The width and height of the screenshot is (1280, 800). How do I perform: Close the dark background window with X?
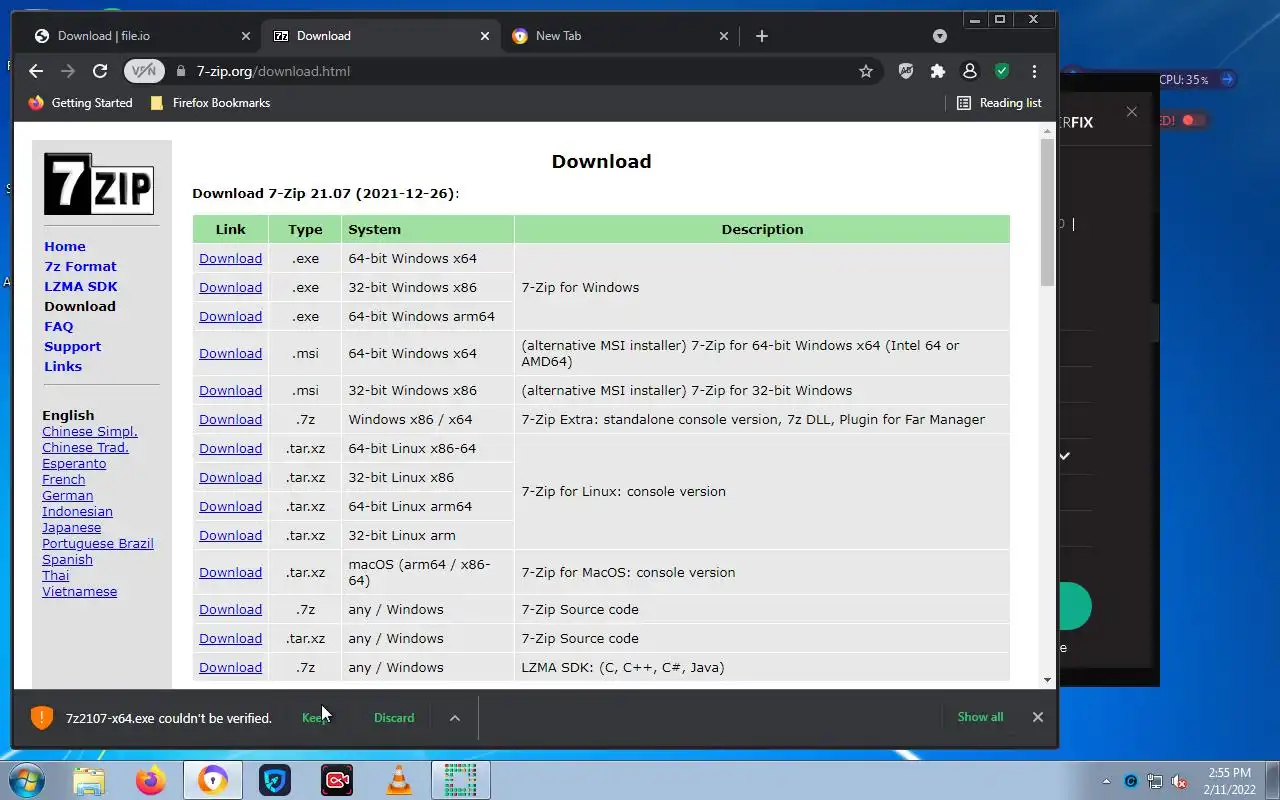pyautogui.click(x=1131, y=112)
